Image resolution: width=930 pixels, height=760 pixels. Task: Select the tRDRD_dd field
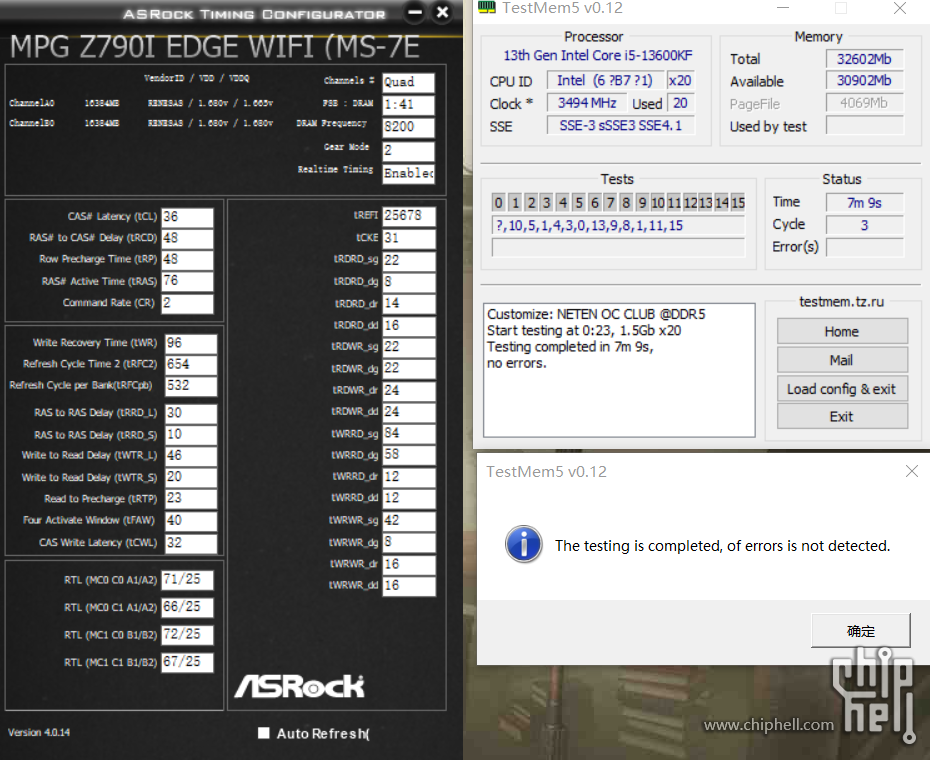click(409, 326)
